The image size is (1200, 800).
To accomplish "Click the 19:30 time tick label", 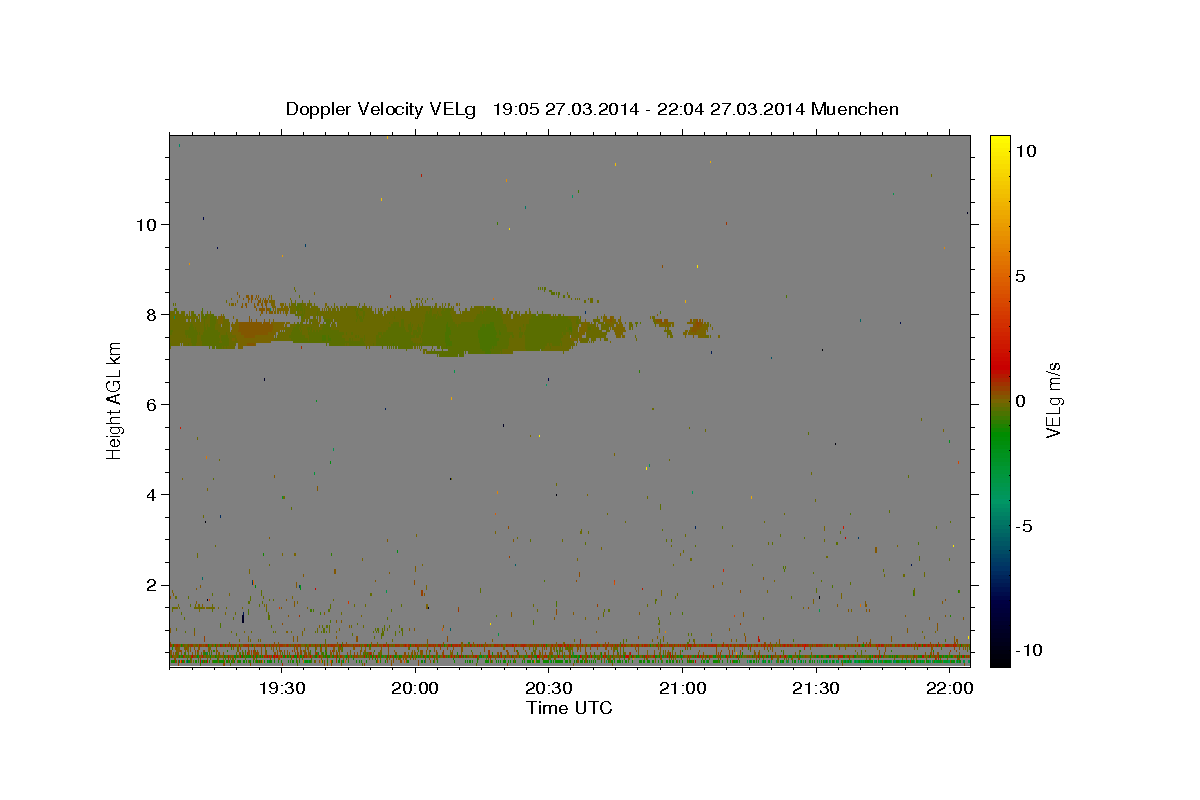I will [x=281, y=688].
